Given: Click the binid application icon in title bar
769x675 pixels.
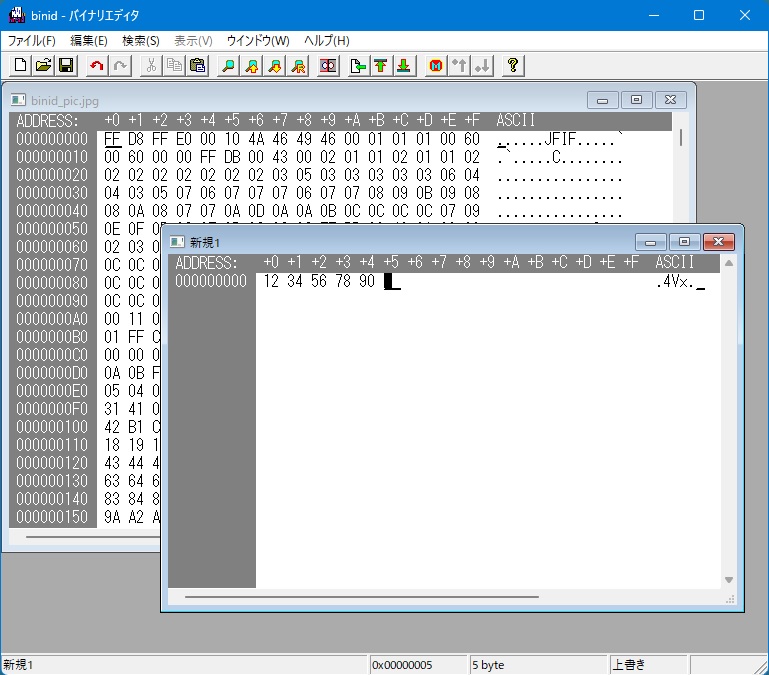Looking at the screenshot, I should 17,15.
